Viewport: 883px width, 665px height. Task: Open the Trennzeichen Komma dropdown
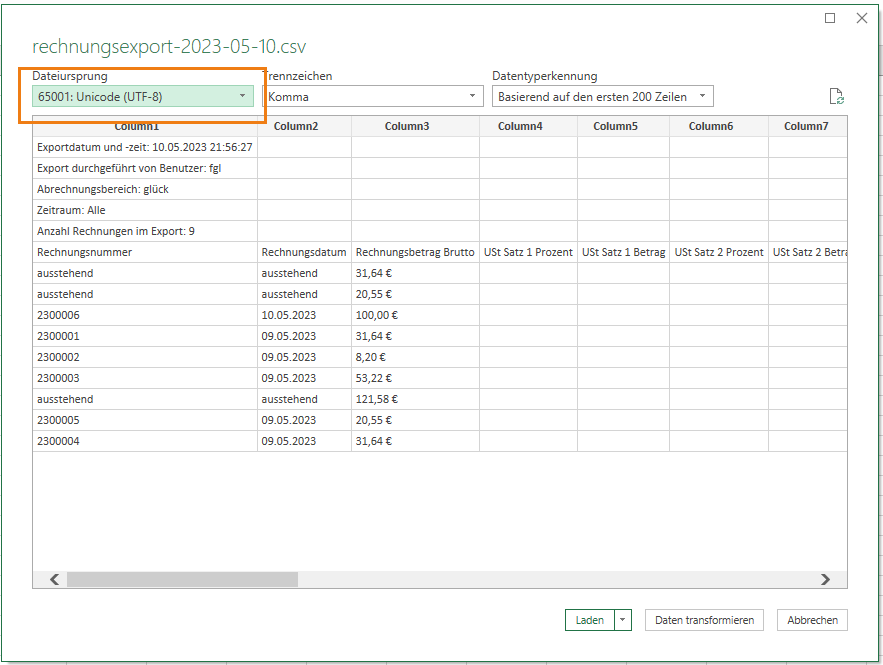point(373,96)
